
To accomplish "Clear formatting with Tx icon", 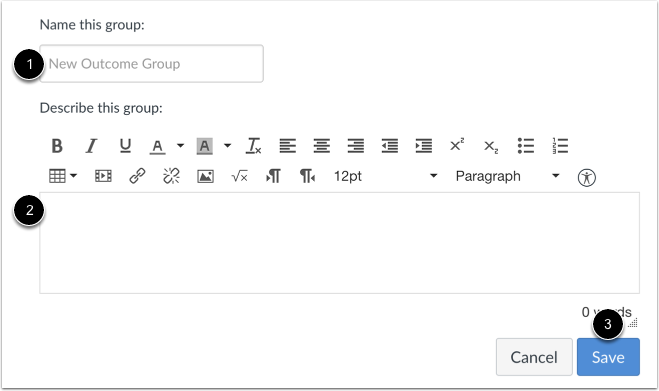I will pos(253,146).
